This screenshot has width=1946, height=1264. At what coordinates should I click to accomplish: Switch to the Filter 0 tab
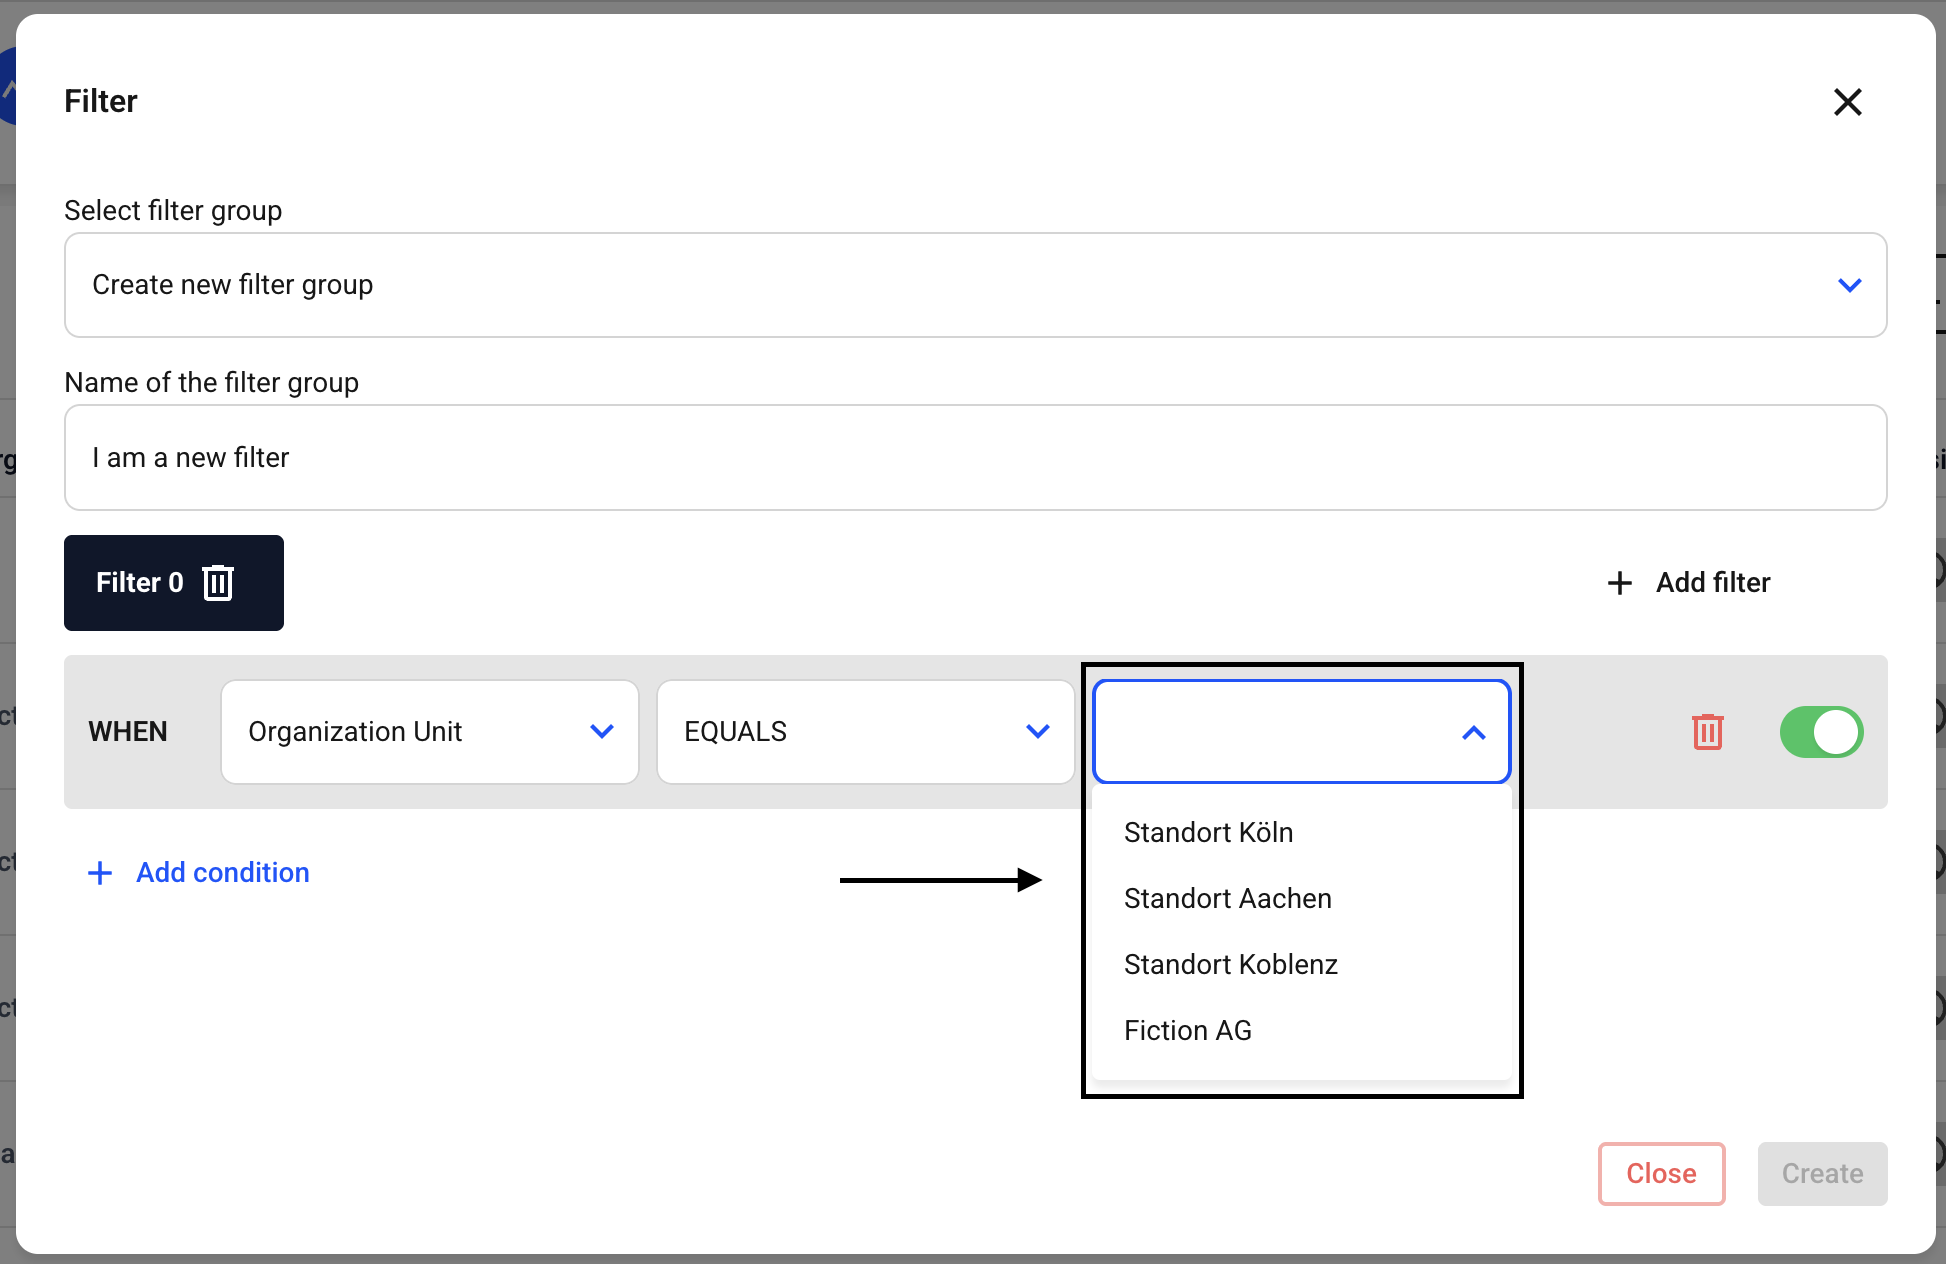pyautogui.click(x=139, y=583)
